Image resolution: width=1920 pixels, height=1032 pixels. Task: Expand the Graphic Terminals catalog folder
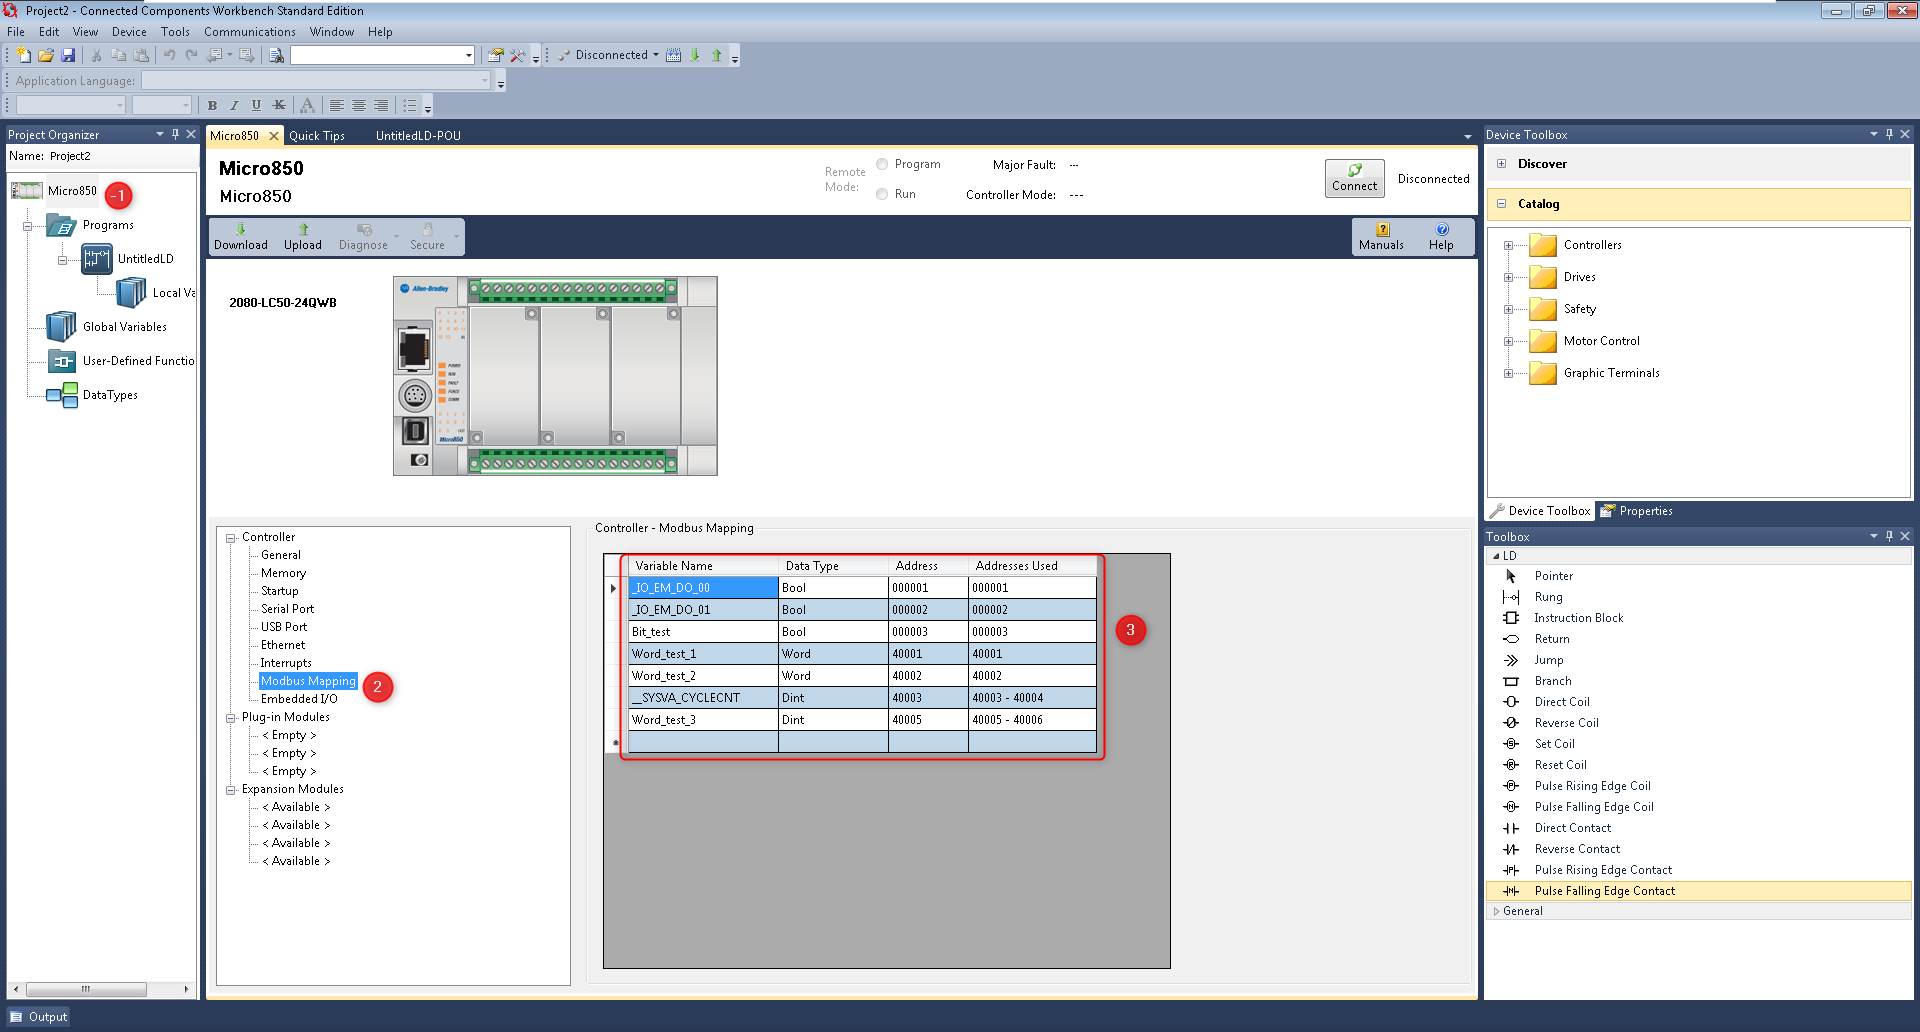point(1508,373)
